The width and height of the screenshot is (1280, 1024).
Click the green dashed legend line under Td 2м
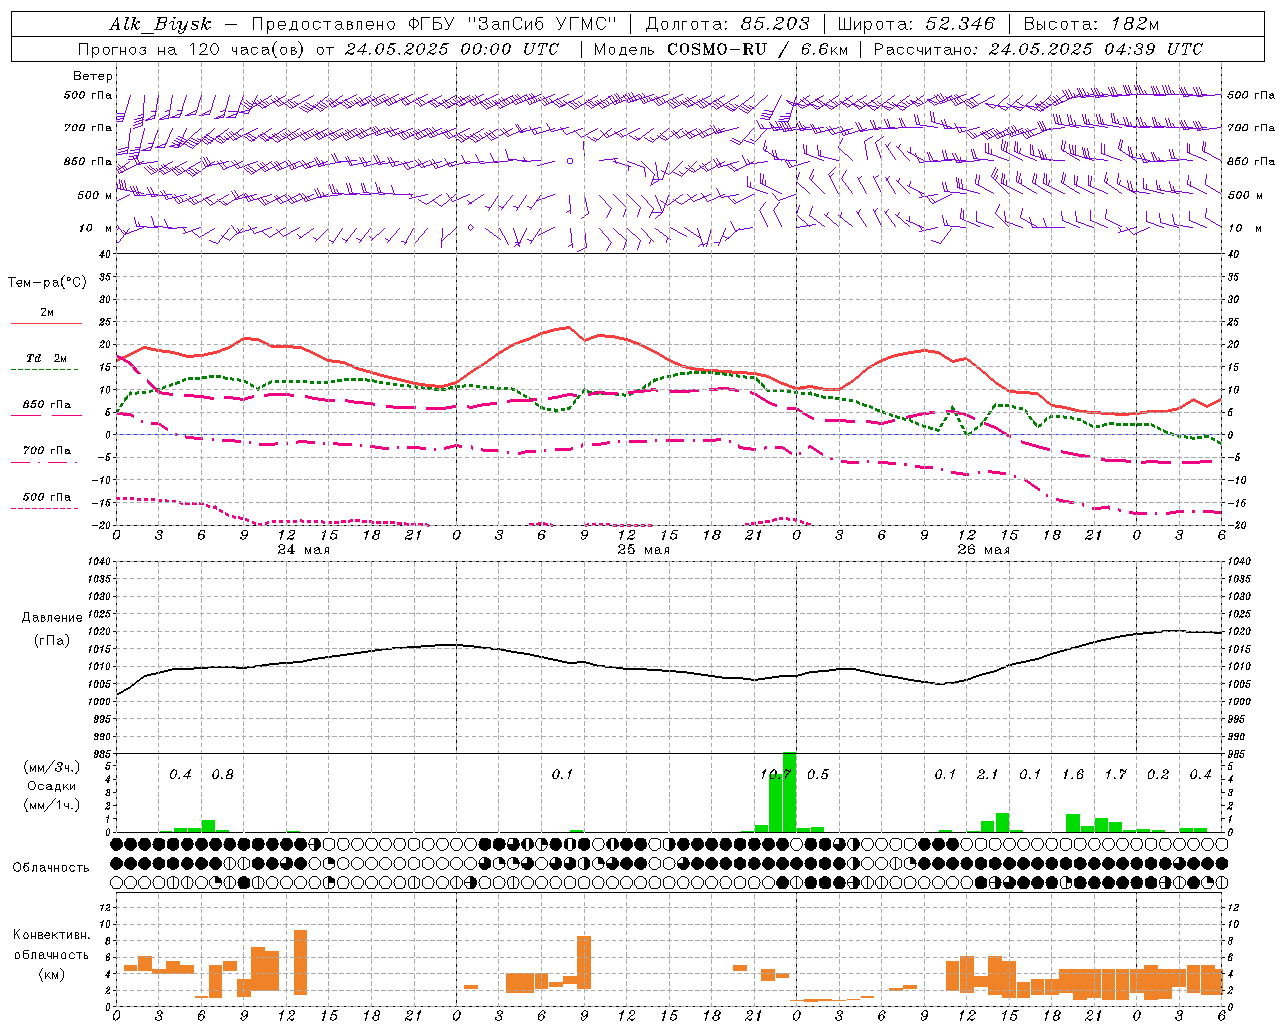pyautogui.click(x=46, y=370)
